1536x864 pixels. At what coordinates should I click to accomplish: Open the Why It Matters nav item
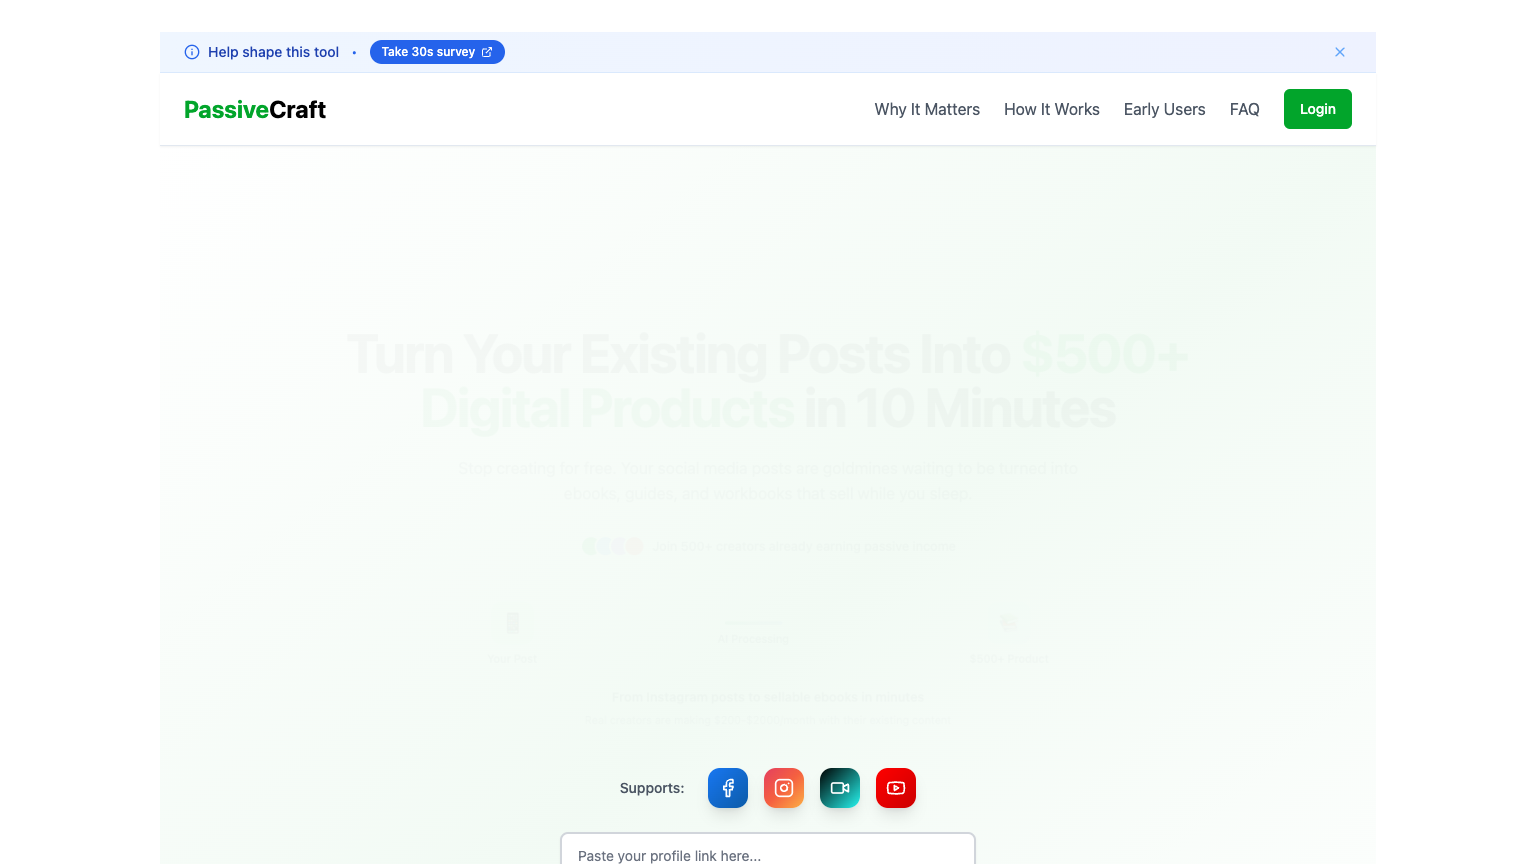point(927,109)
